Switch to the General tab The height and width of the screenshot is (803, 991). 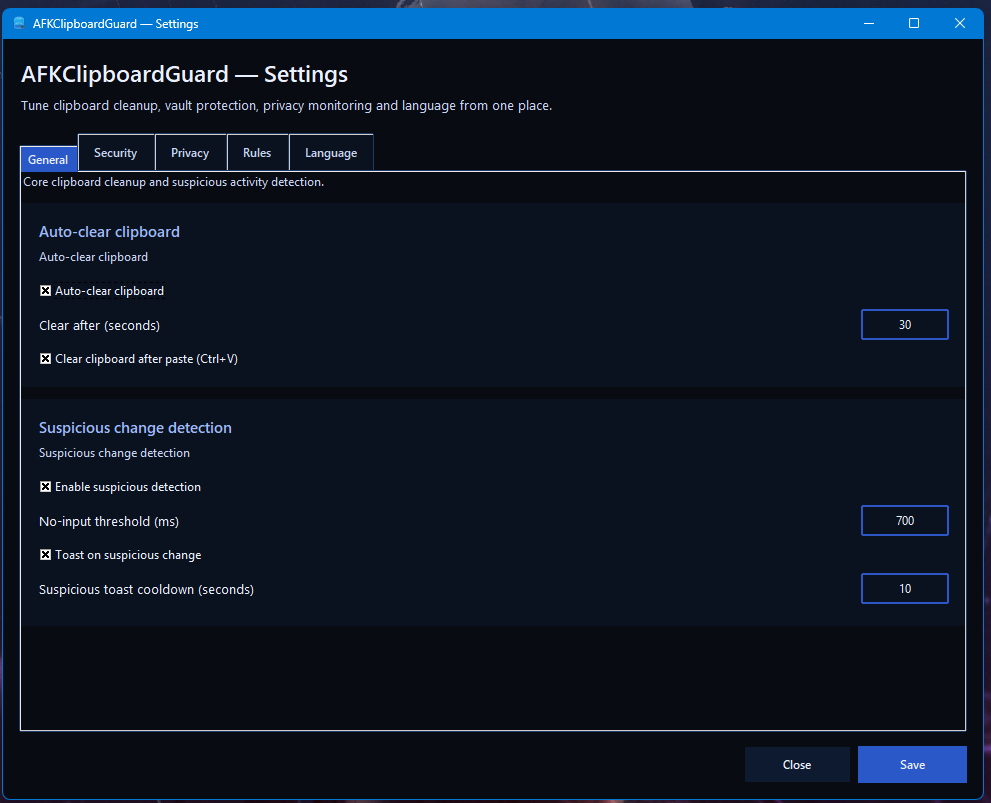[48, 159]
